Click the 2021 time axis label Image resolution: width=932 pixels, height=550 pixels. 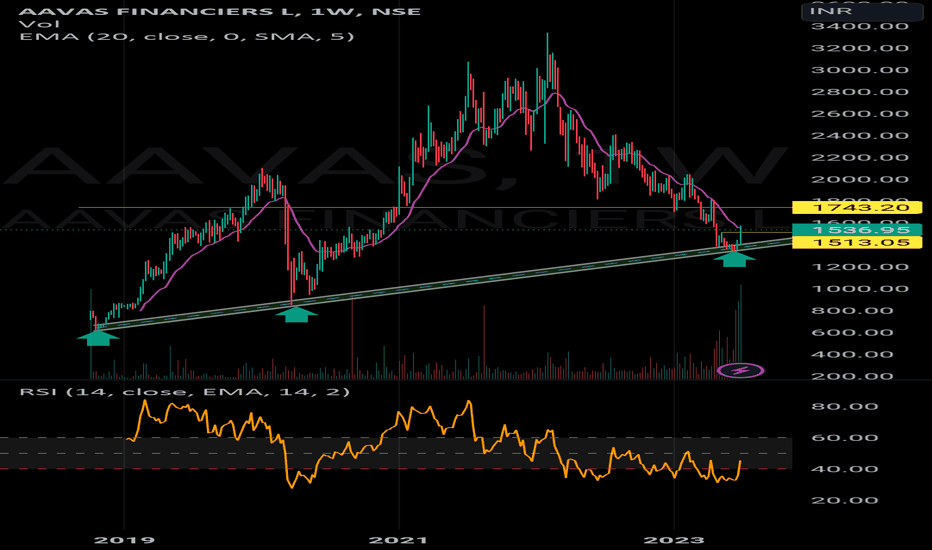pos(398,540)
